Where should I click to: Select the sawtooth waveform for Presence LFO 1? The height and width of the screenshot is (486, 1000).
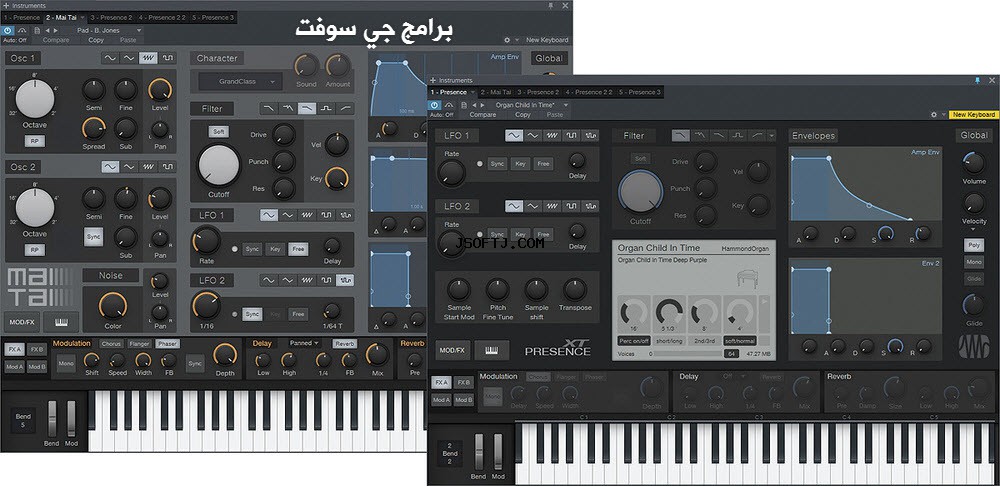(x=552, y=135)
